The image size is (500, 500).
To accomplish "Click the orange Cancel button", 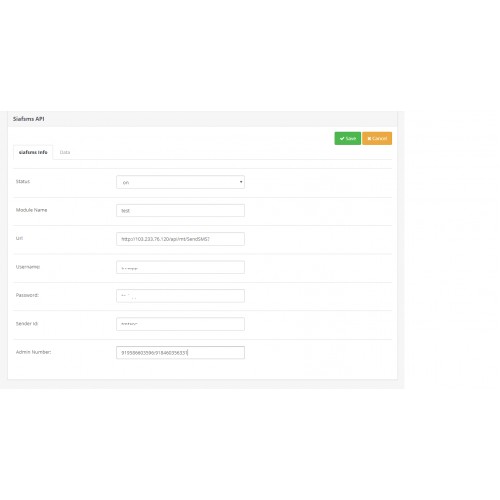I will click(377, 138).
